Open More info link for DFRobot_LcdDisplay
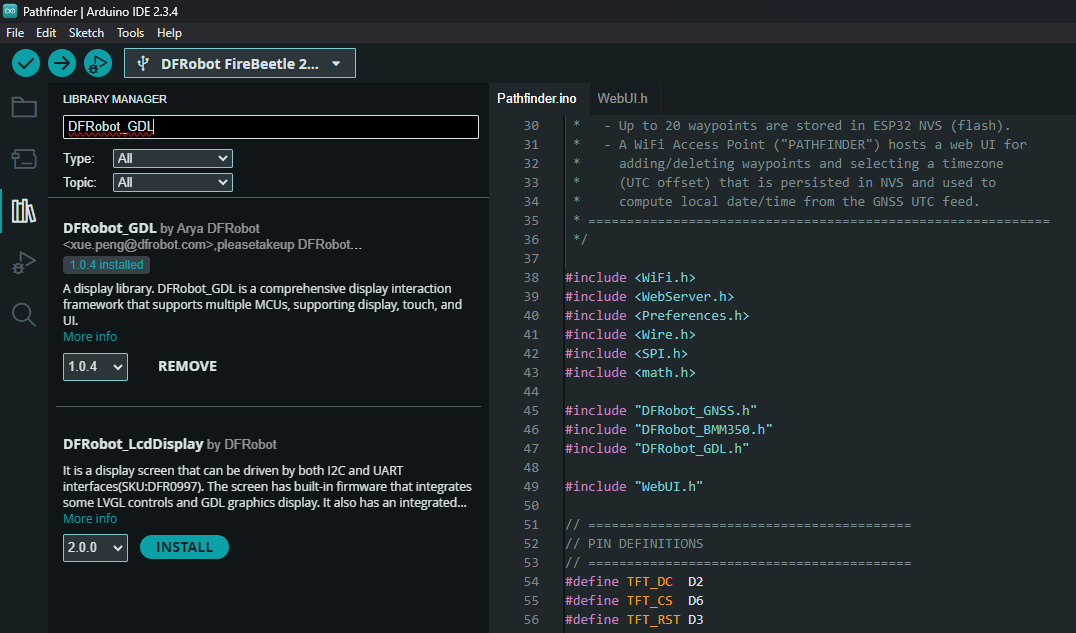Screen dimensions: 1076x633 [x=90, y=518]
